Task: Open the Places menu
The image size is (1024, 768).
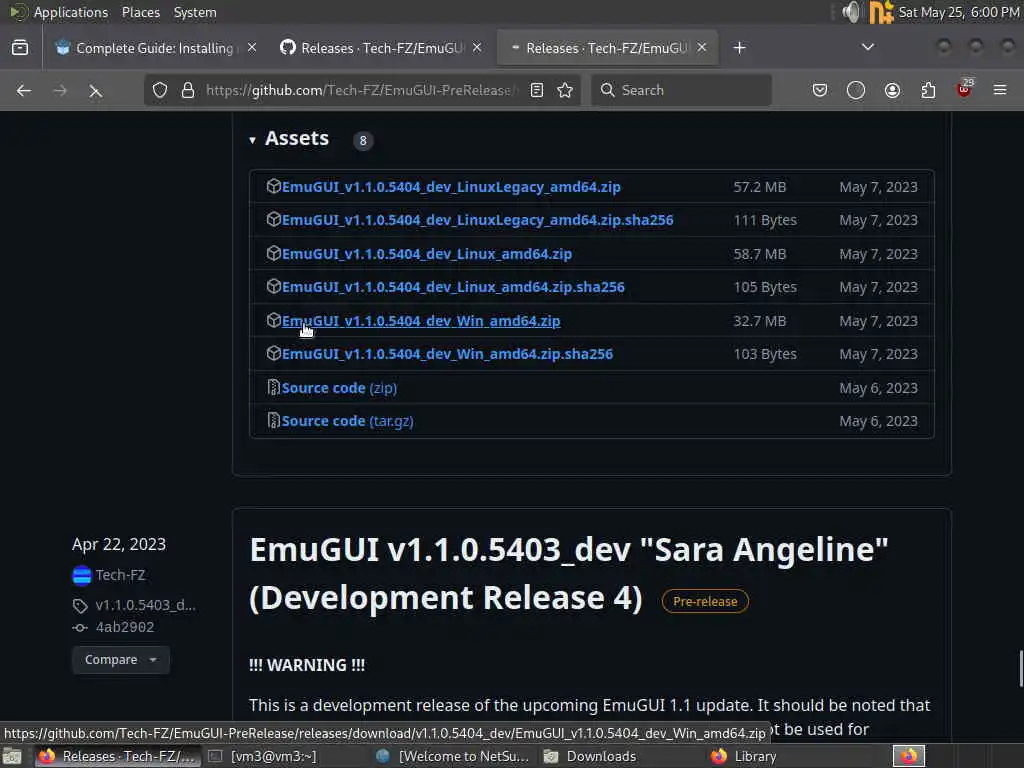Action: (x=141, y=12)
